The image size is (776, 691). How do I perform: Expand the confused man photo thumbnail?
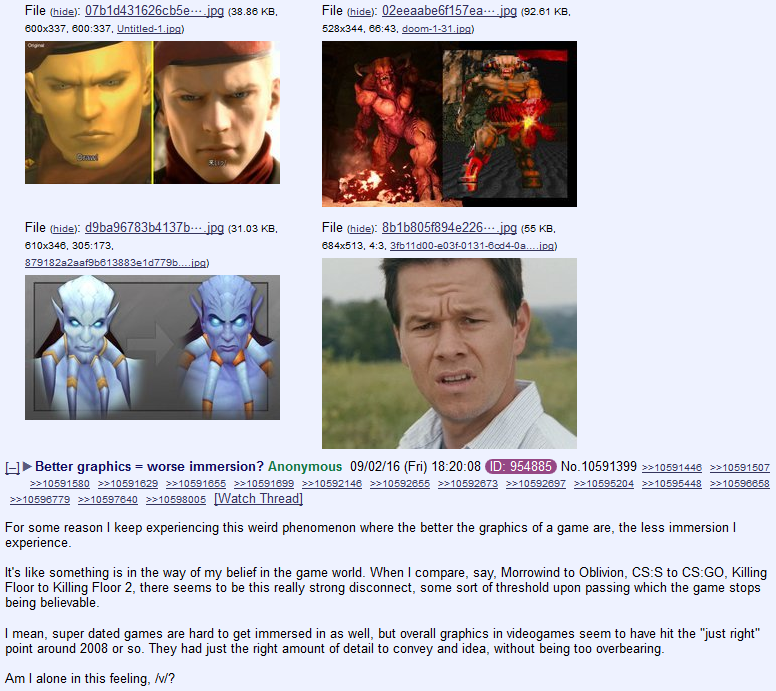pos(449,353)
